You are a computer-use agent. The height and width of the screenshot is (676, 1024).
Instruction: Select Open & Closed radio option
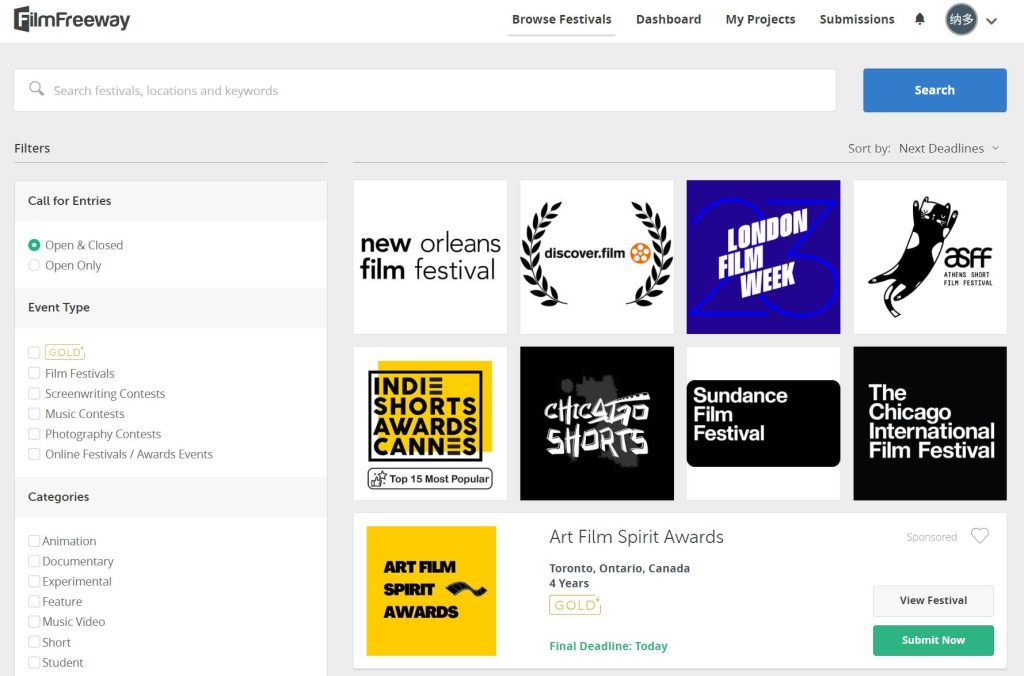pyautogui.click(x=34, y=245)
